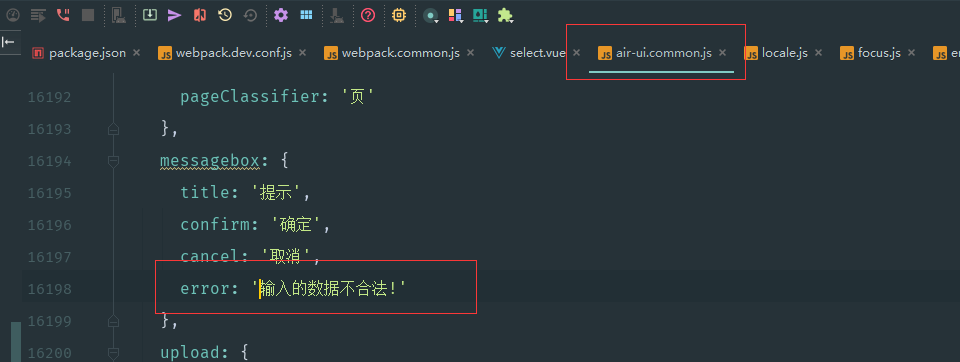
Task: Click the collapse-sidebar arrow below the toolbar
Action: point(9,42)
